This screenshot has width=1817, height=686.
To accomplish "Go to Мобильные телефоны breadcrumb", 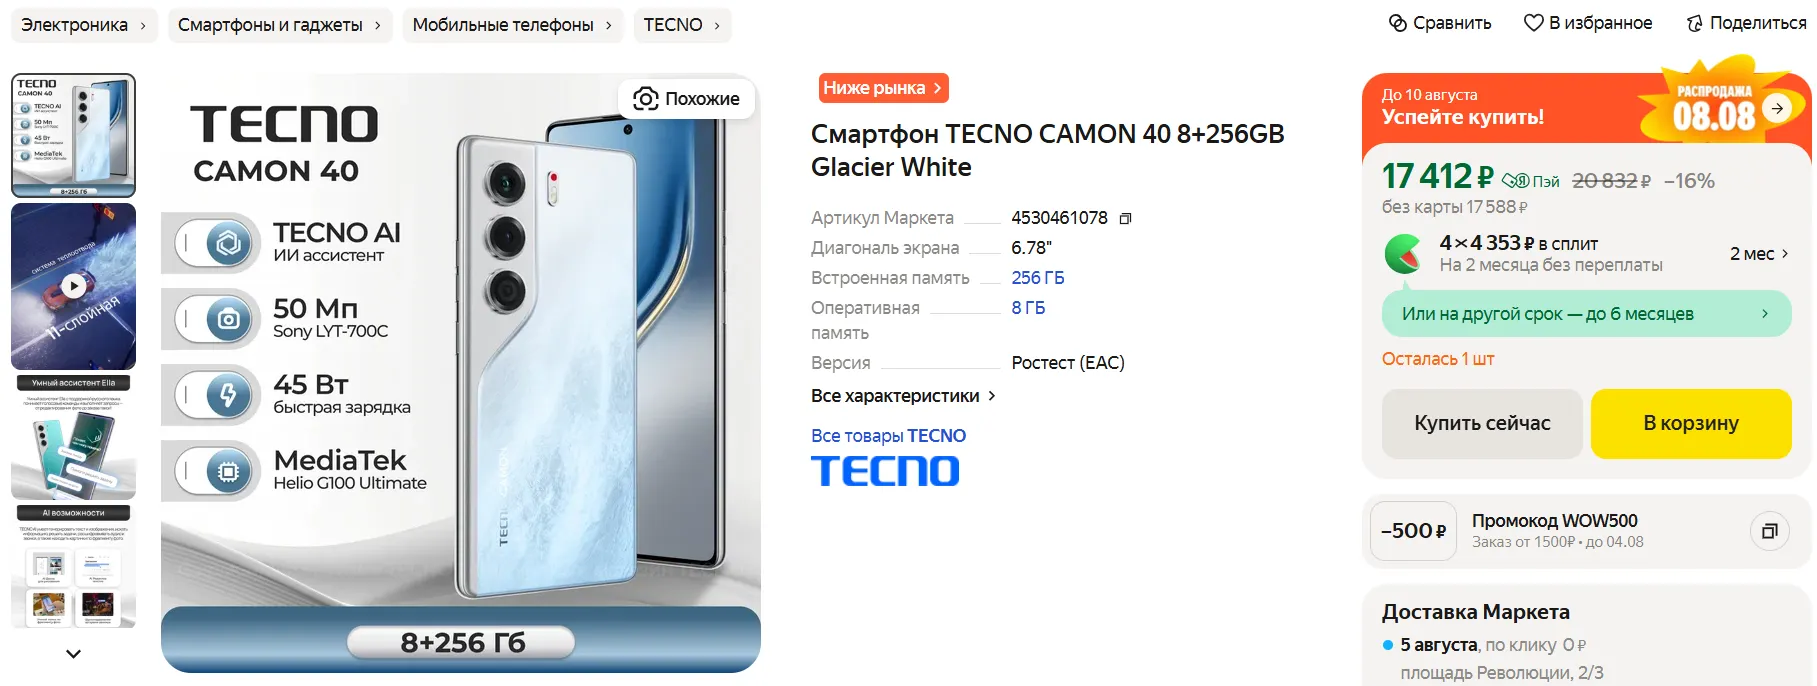I will pyautogui.click(x=513, y=25).
